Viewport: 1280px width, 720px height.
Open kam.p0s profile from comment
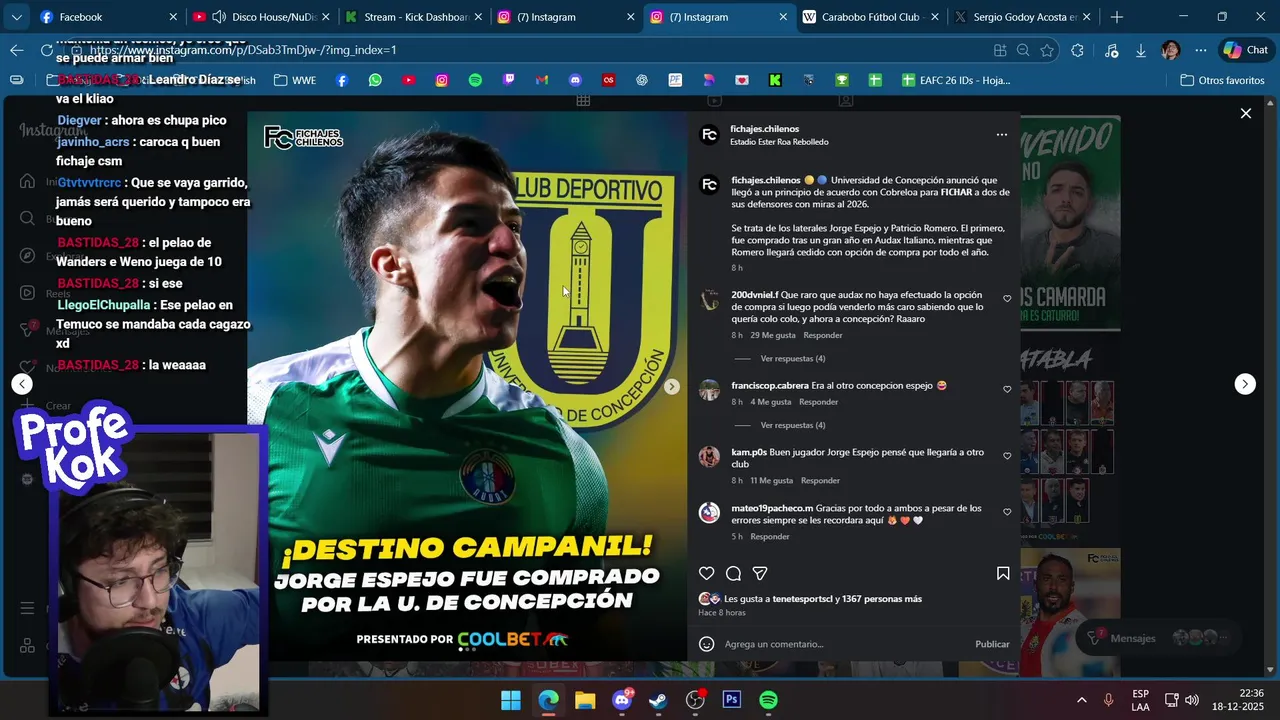[749, 452]
